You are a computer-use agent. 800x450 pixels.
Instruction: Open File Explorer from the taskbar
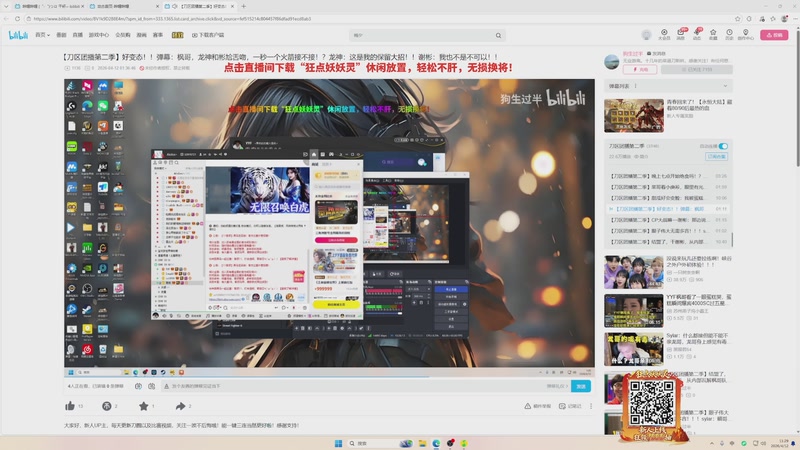[422, 443]
